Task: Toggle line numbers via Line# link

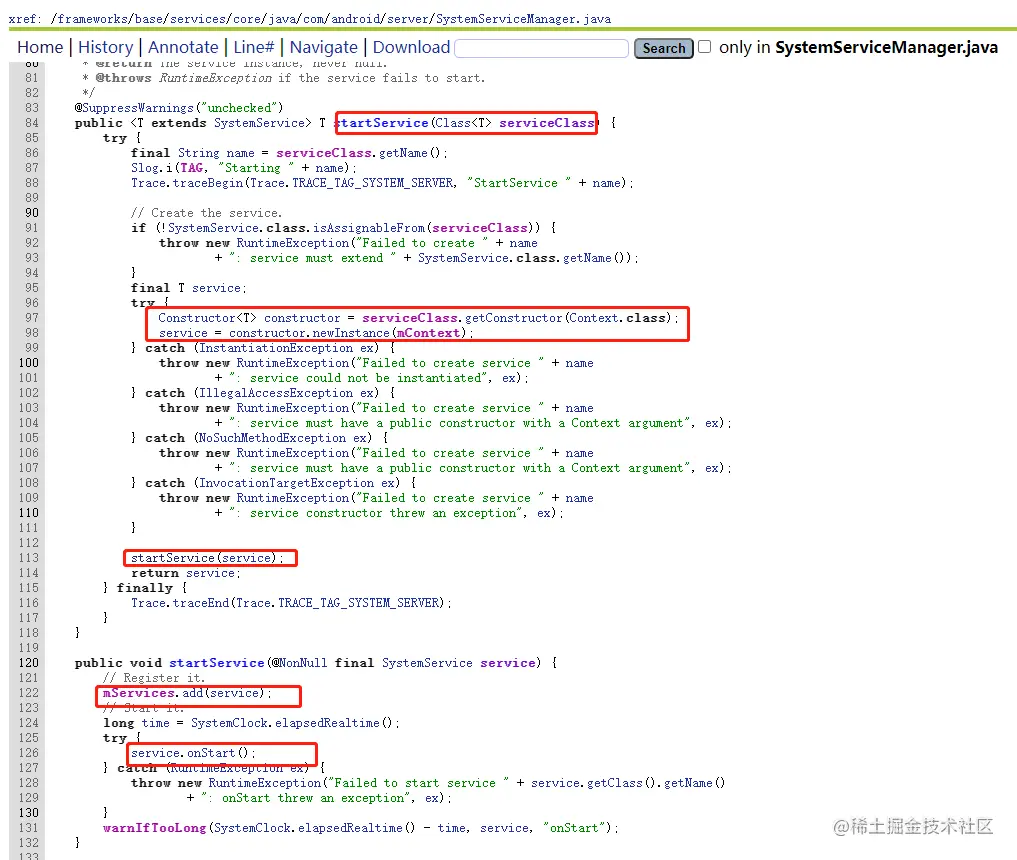Action: tap(254, 47)
